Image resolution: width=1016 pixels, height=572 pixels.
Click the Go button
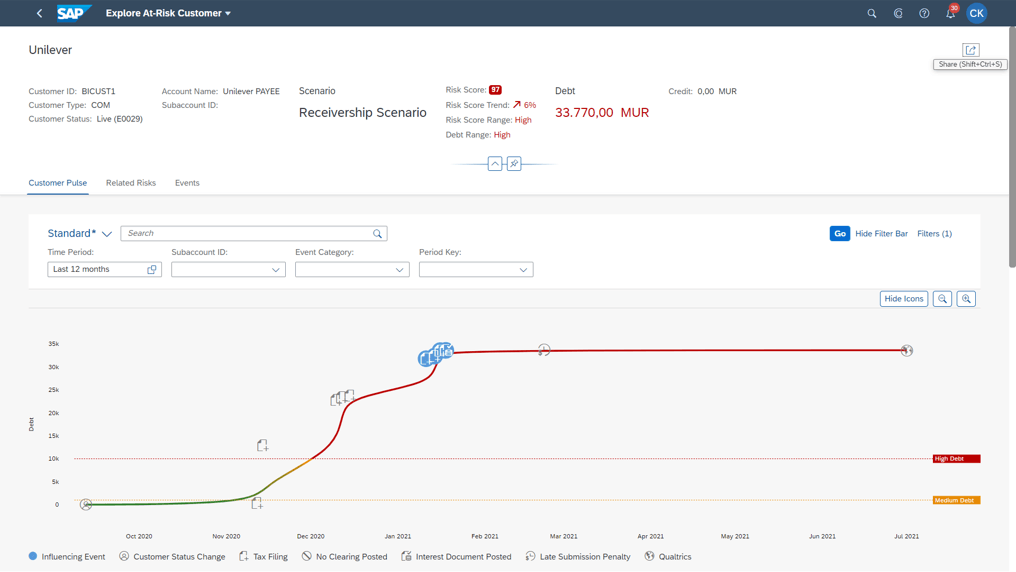[x=840, y=233]
